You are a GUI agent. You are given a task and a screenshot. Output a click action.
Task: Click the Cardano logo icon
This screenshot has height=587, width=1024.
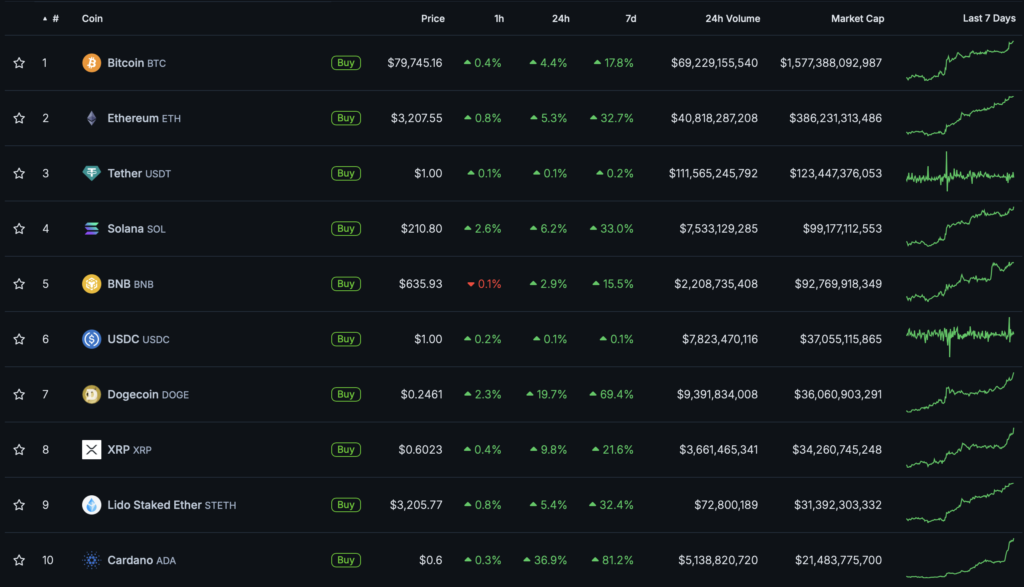pos(91,560)
